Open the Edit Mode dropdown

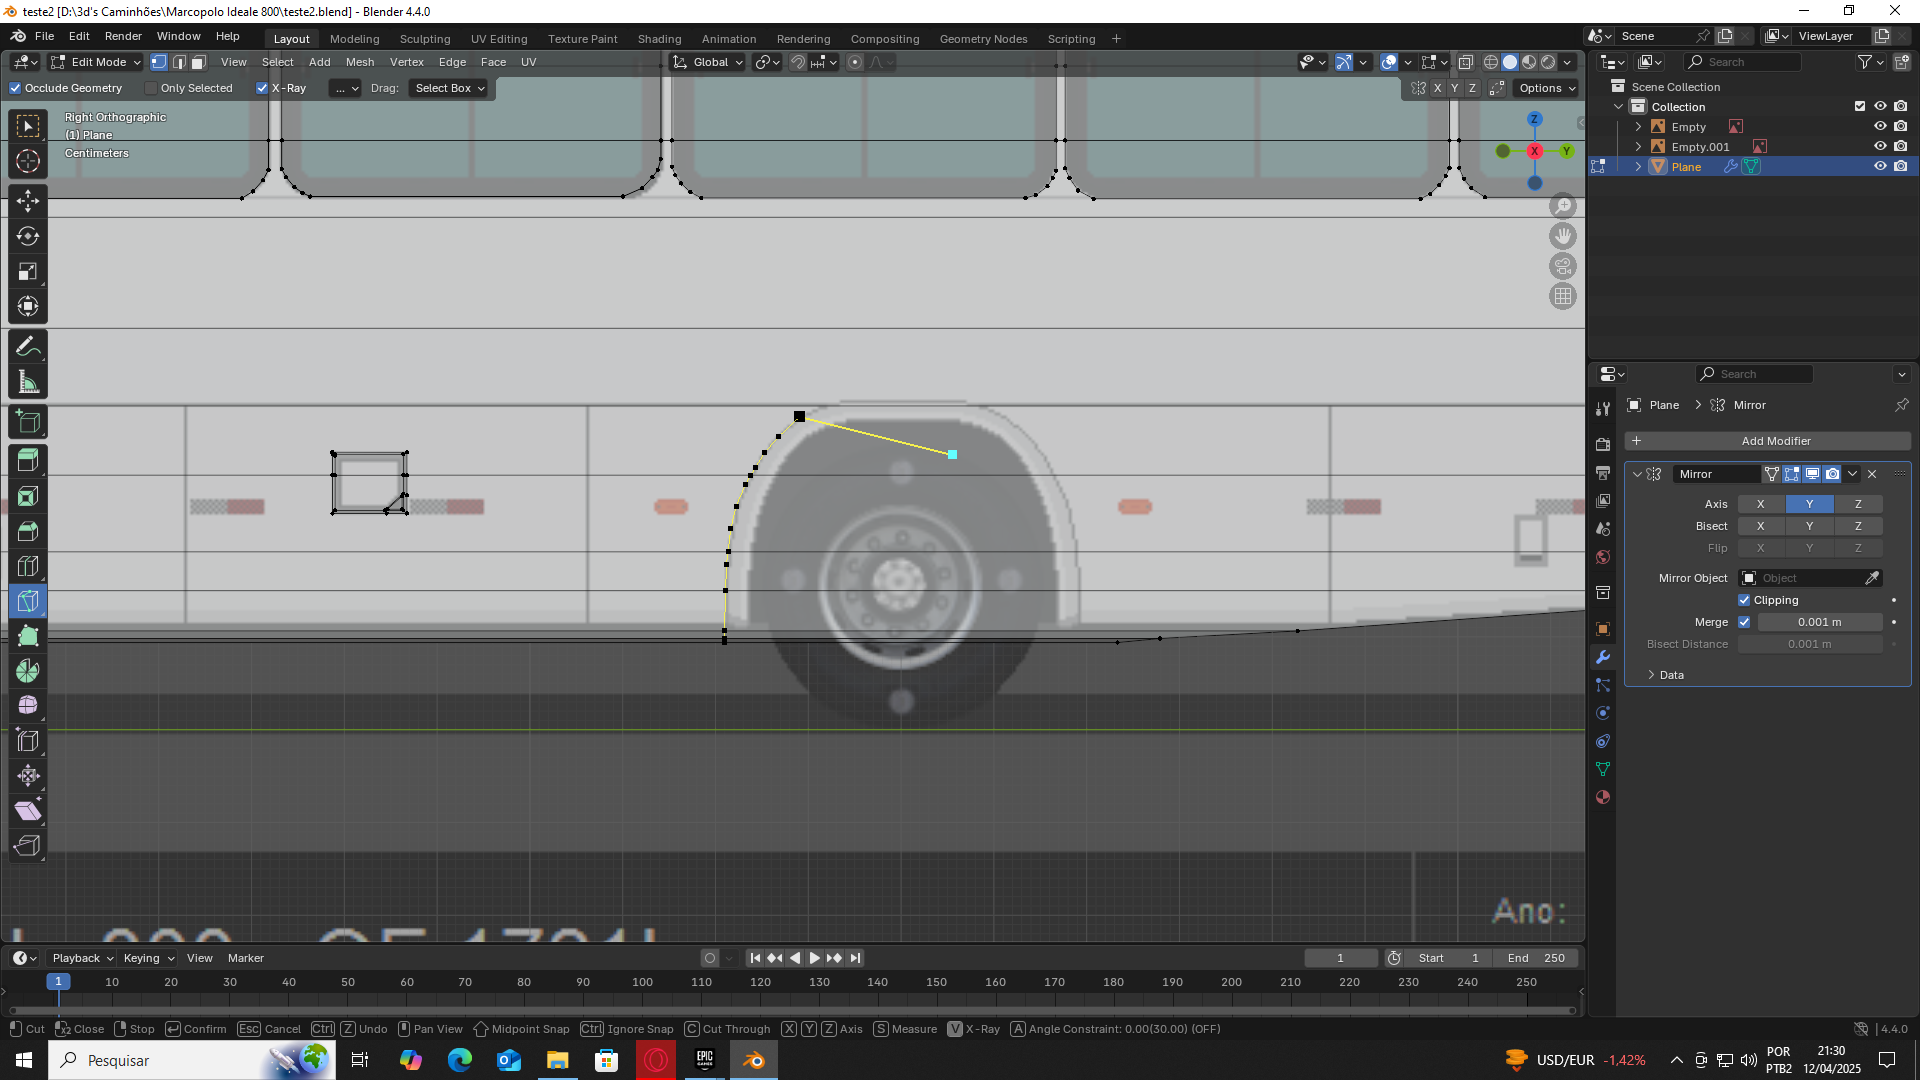coord(97,62)
